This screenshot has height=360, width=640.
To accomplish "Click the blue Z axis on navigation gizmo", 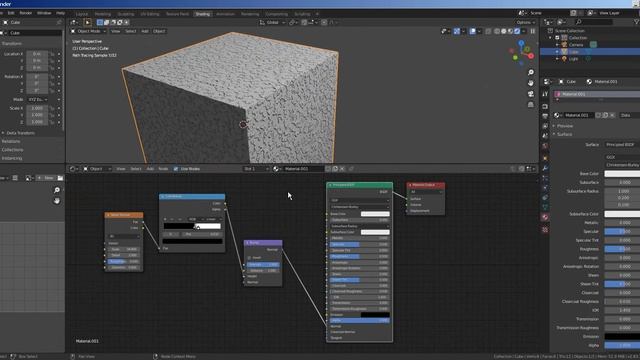I will [521, 43].
